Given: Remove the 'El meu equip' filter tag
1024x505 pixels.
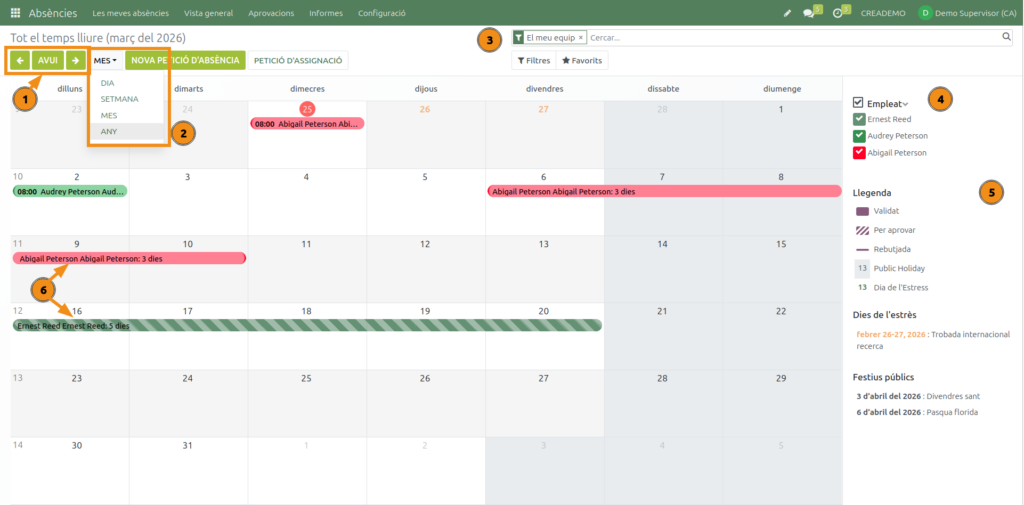Looking at the screenshot, I should [581, 37].
